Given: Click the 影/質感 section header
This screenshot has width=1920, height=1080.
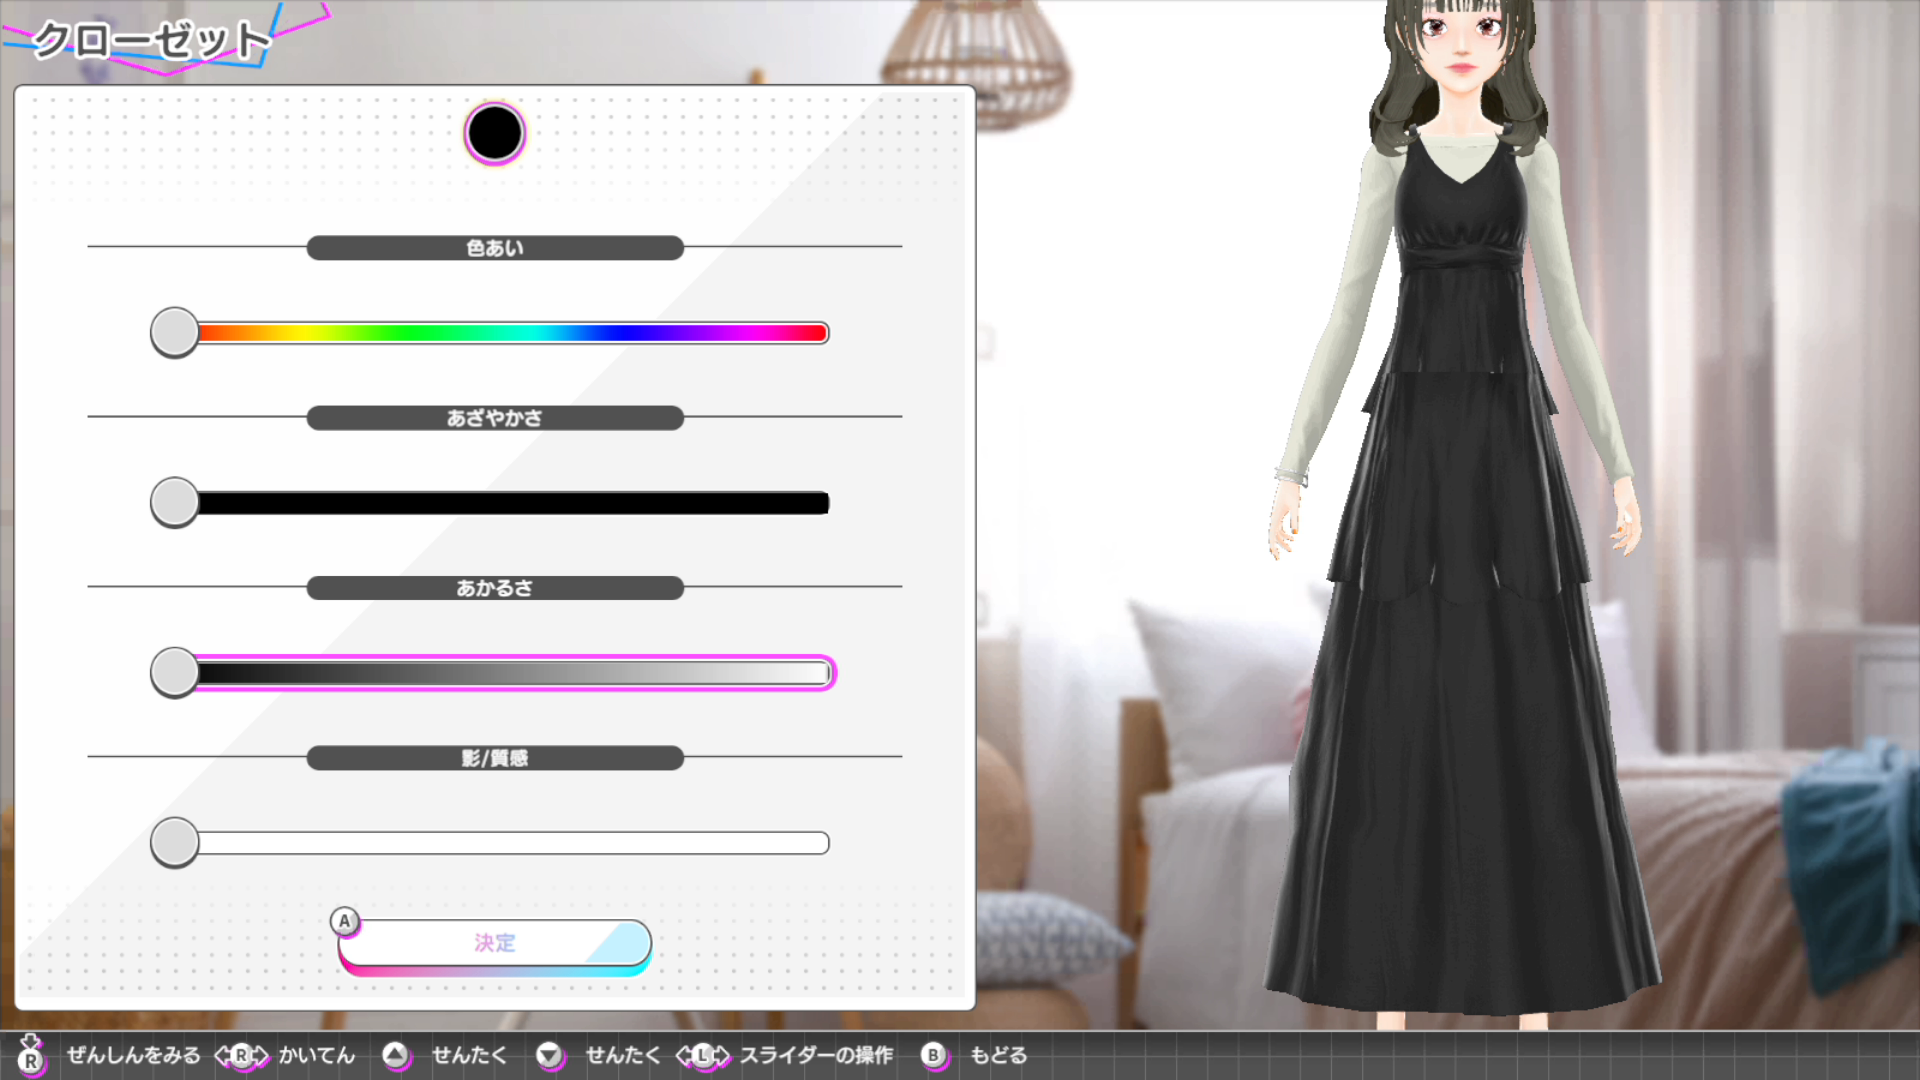Looking at the screenshot, I should point(495,758).
